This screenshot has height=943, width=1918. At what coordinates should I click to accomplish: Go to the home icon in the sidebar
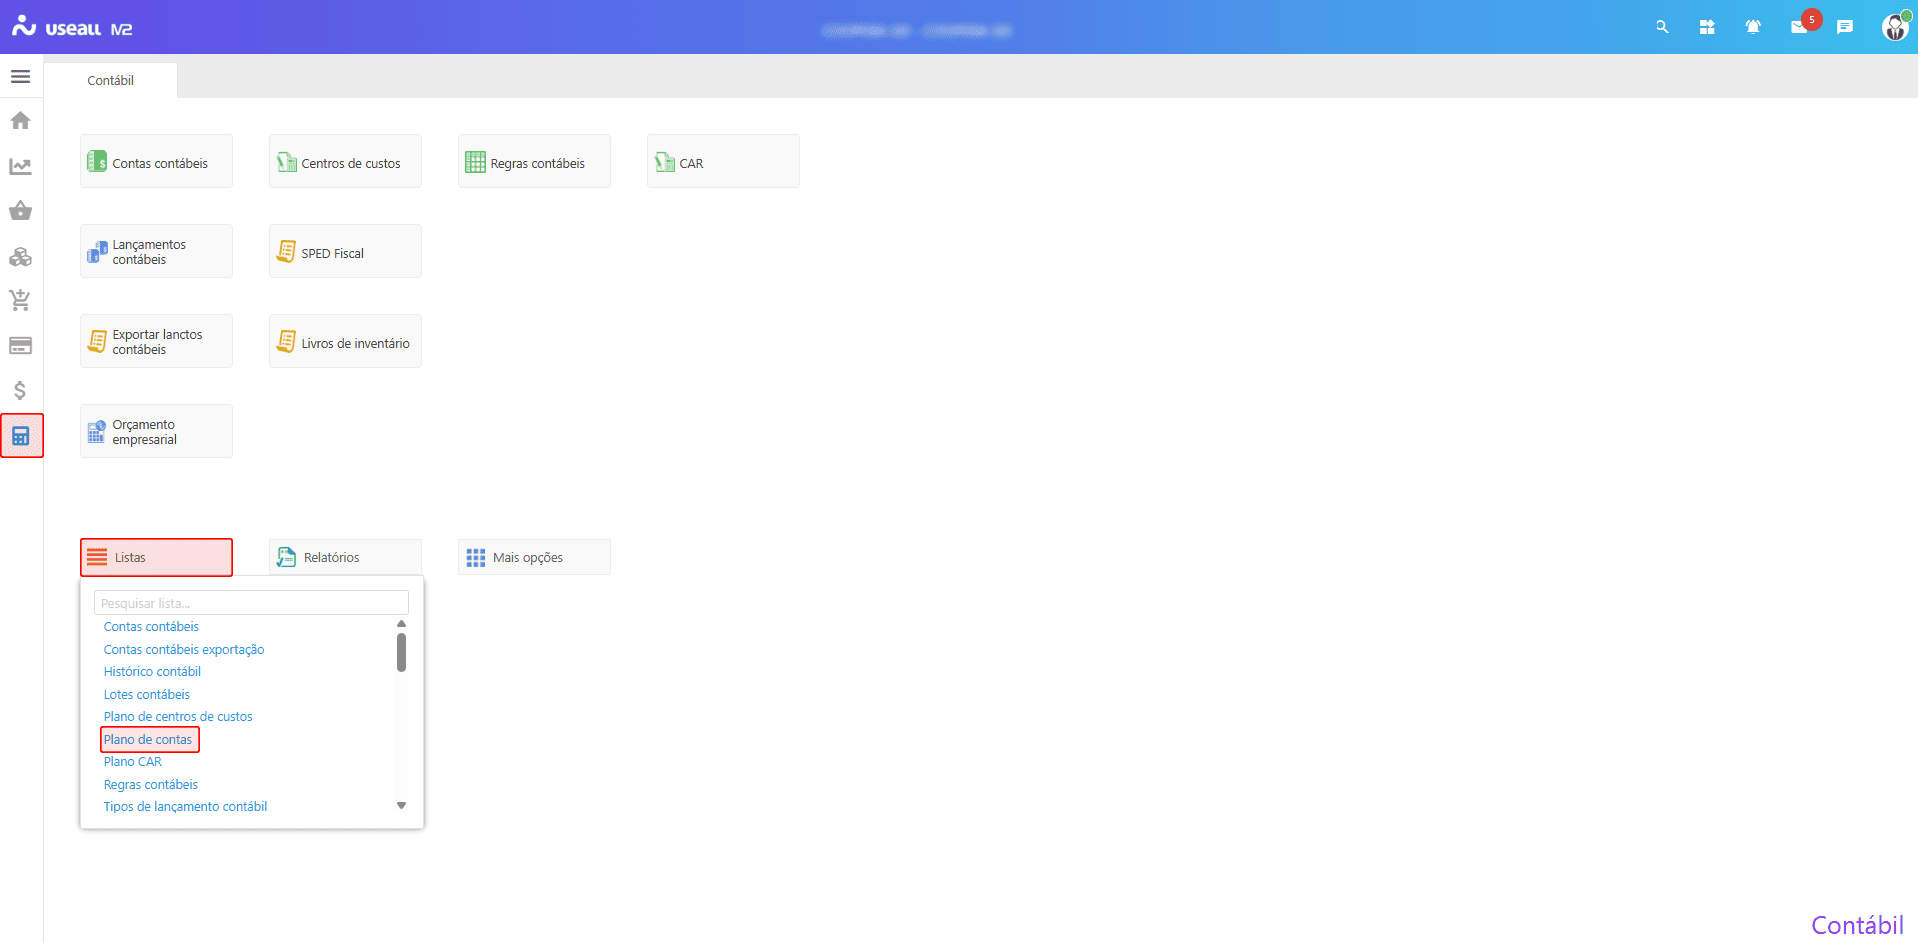tap(20, 121)
